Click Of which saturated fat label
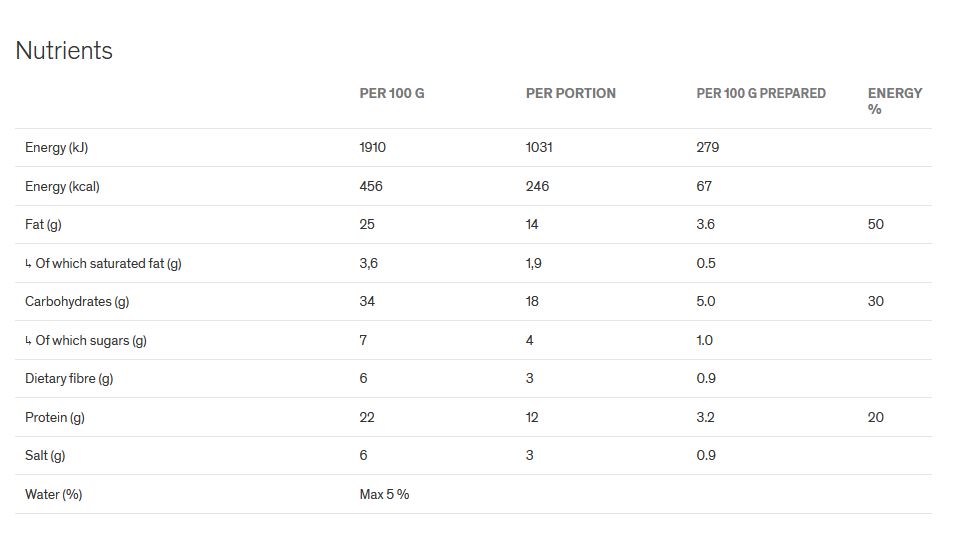The height and width of the screenshot is (549, 954). click(x=107, y=264)
